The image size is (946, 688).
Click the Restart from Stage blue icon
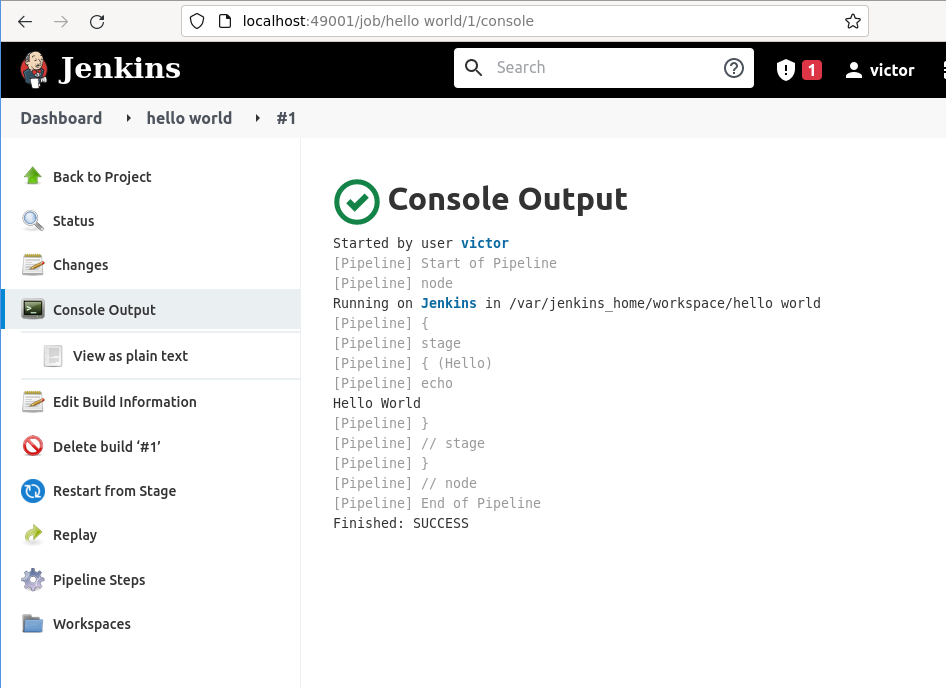33,491
